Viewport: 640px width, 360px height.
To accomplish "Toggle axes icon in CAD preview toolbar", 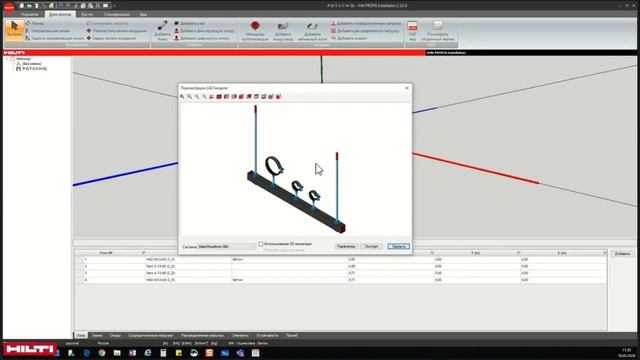I will click(211, 97).
